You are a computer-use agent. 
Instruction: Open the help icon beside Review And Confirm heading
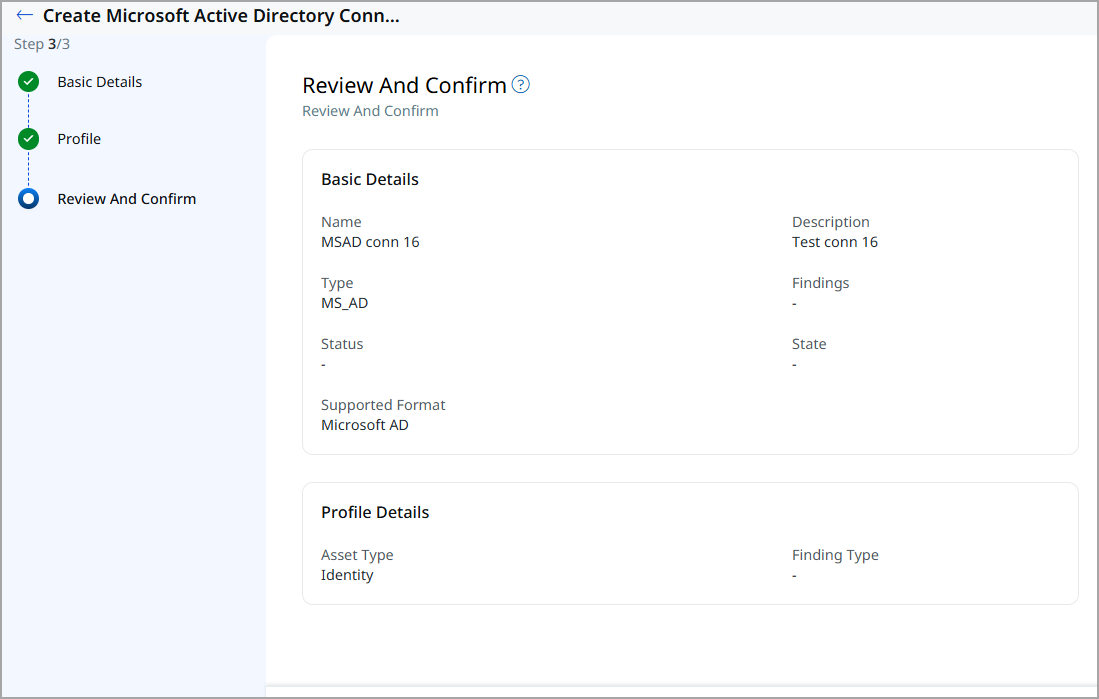520,85
